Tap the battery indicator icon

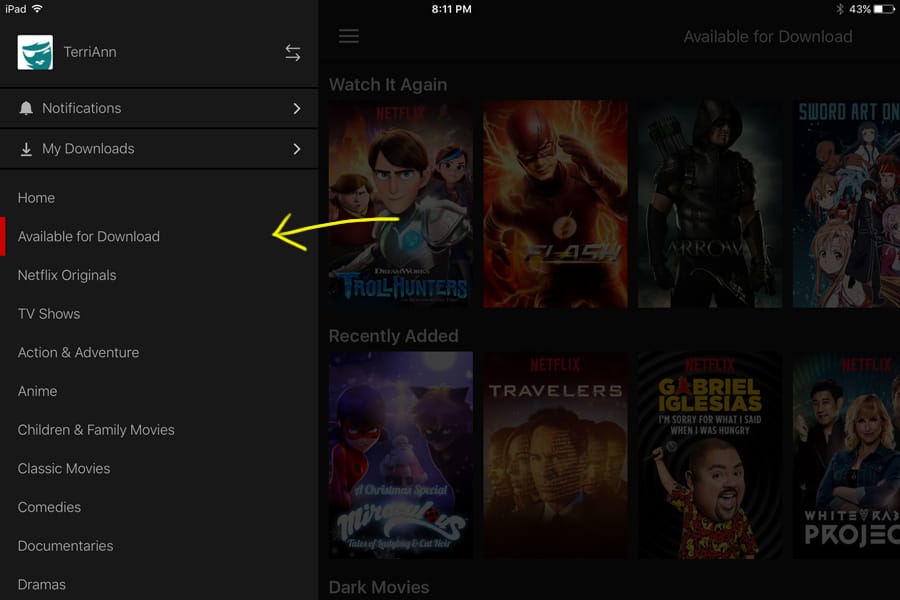click(884, 9)
